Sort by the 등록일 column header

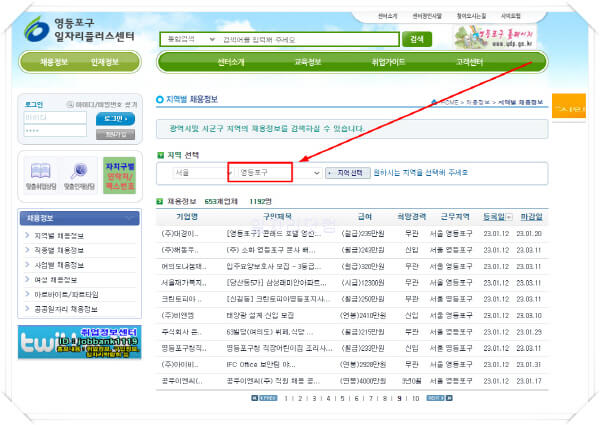coord(494,217)
